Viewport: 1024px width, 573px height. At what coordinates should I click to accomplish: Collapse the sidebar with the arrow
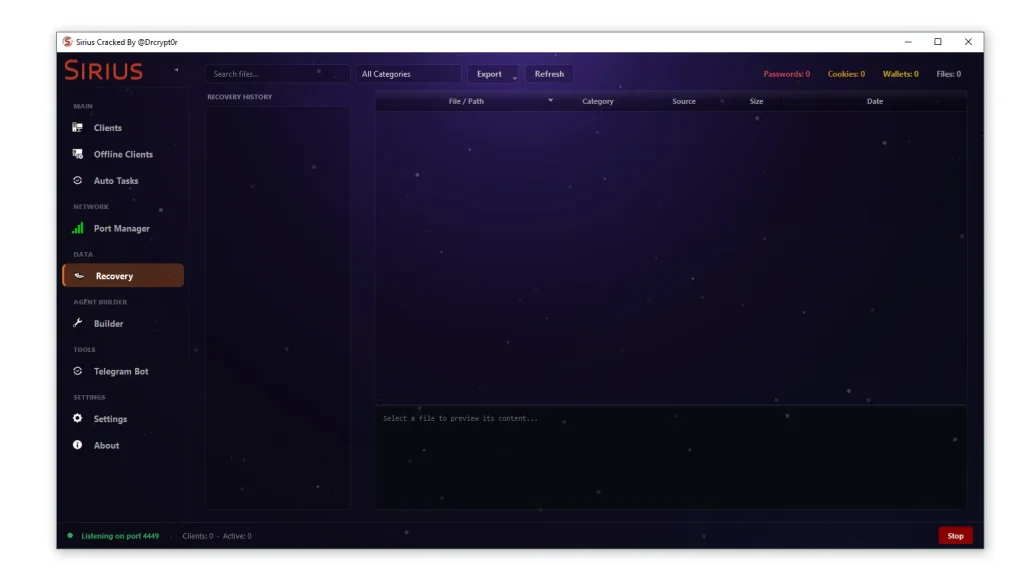pos(176,70)
